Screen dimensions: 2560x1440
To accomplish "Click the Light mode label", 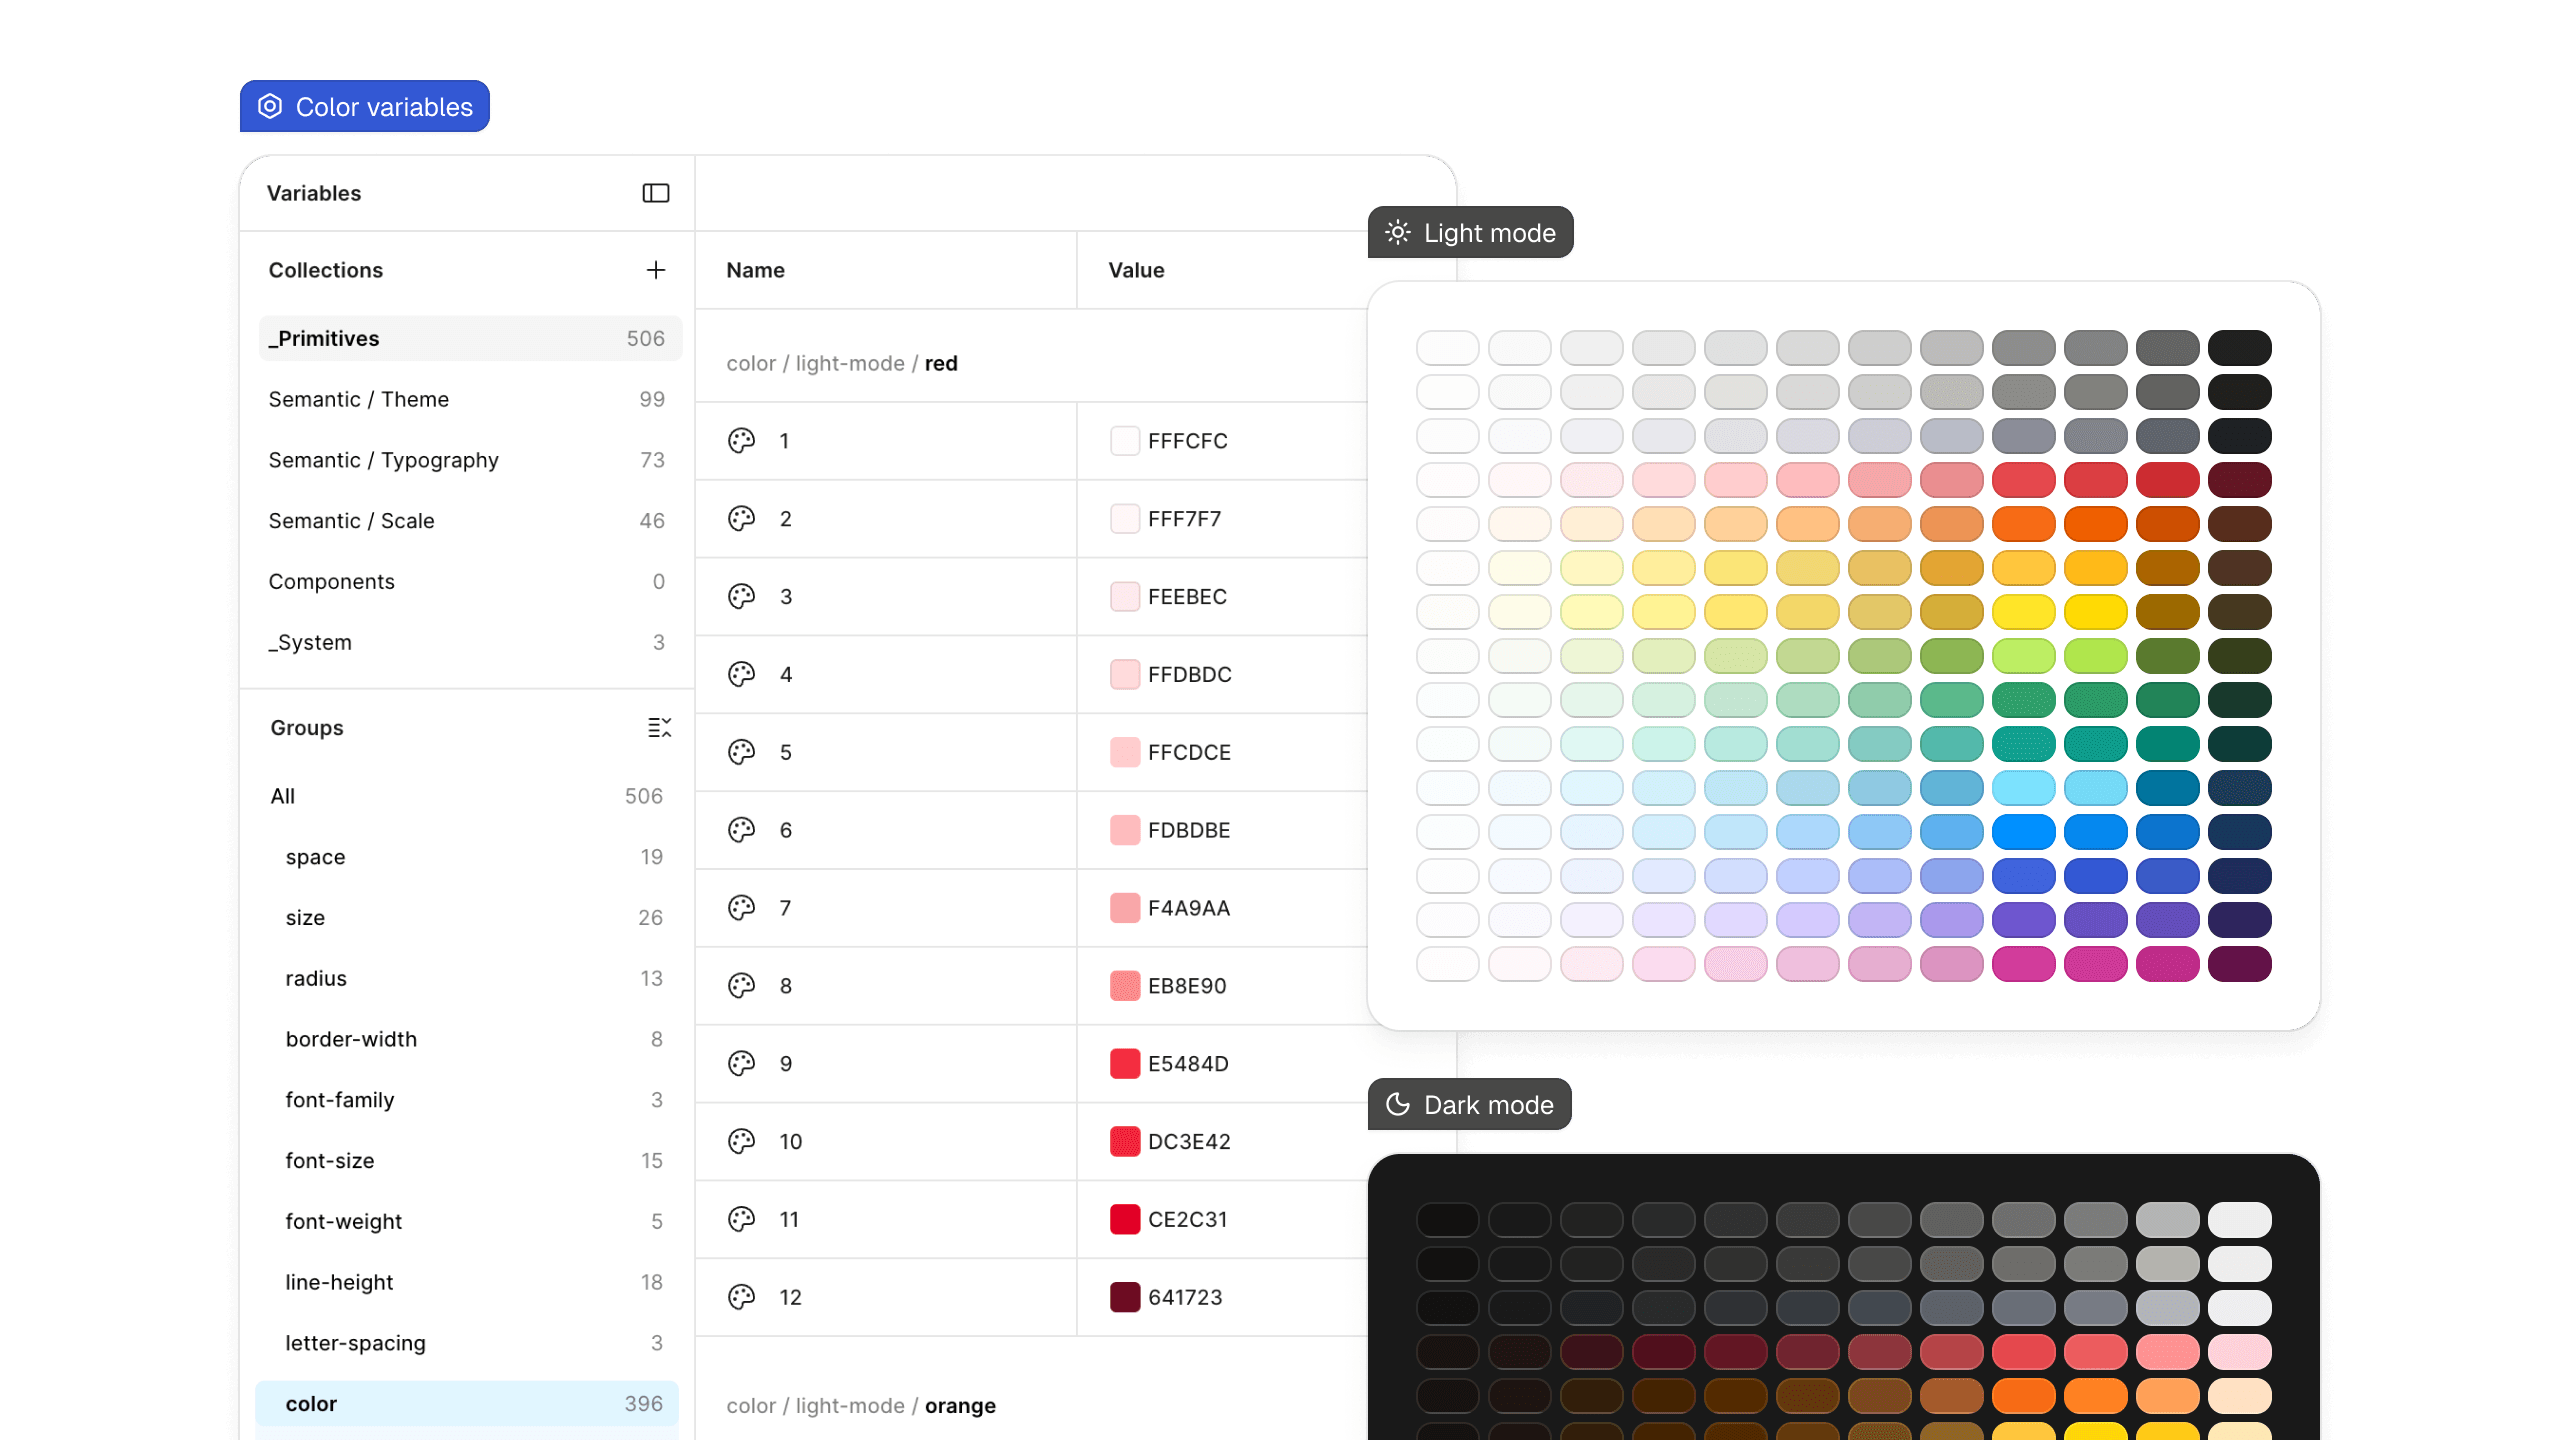I will [x=1470, y=233].
